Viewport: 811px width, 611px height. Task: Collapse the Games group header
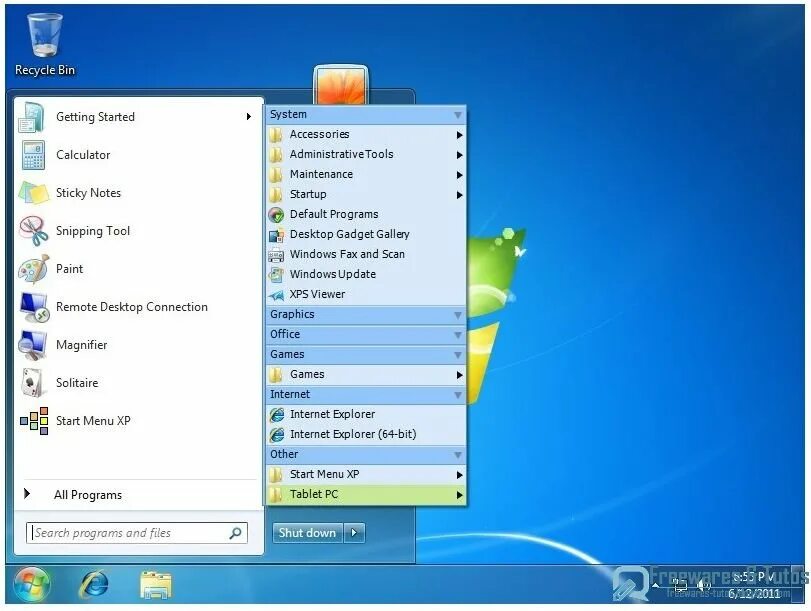coord(366,354)
